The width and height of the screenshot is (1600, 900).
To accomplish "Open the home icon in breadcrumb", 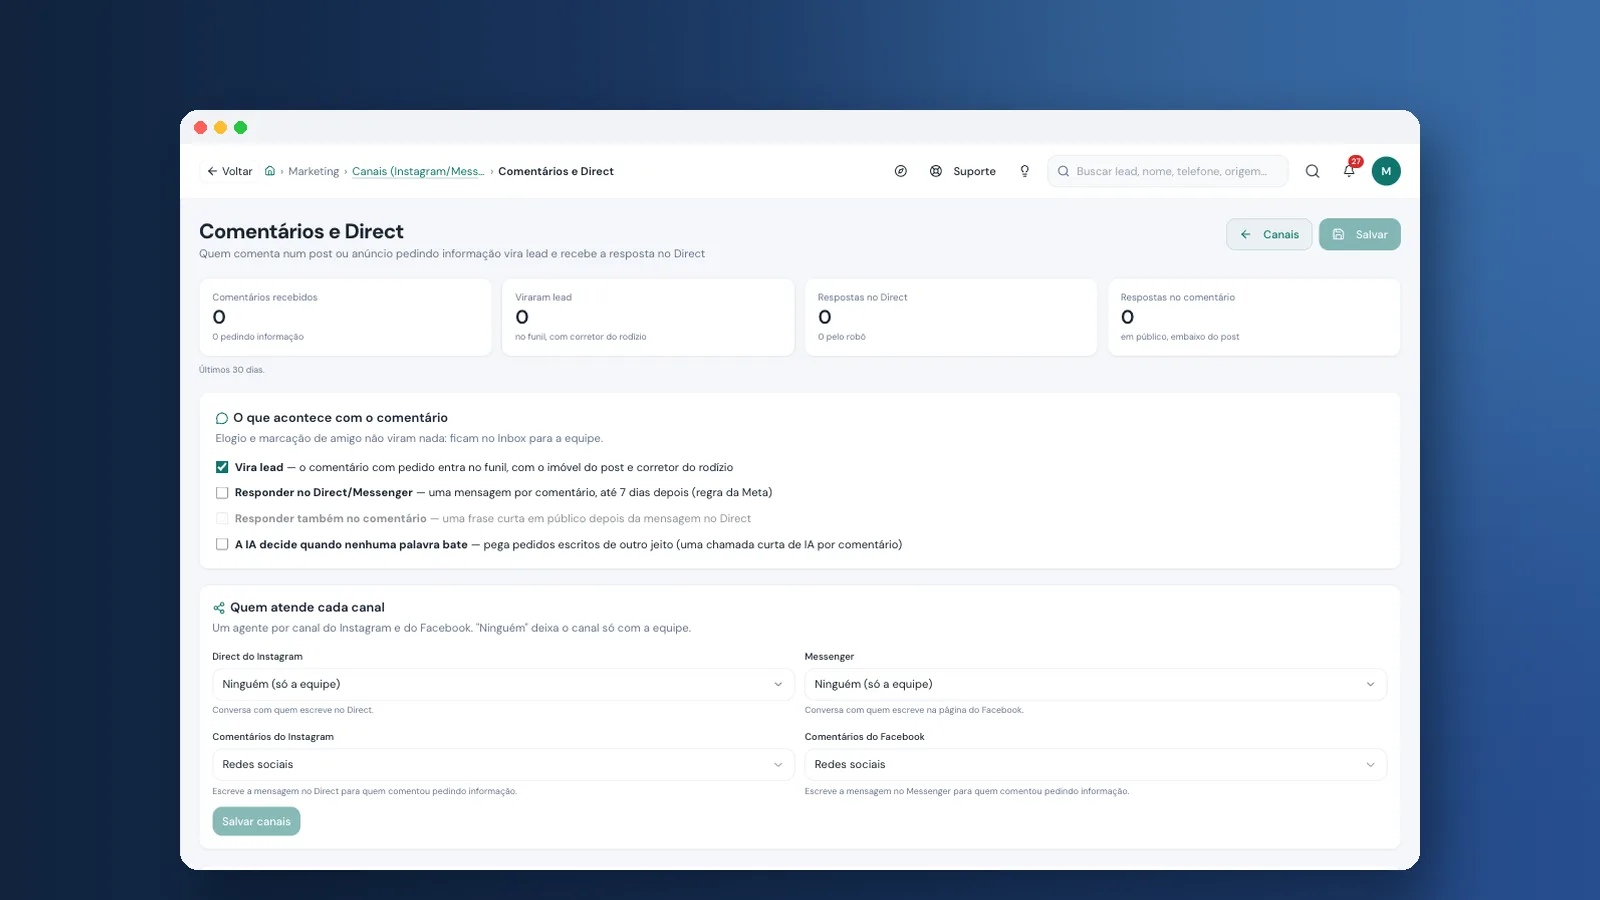I will pyautogui.click(x=270, y=171).
